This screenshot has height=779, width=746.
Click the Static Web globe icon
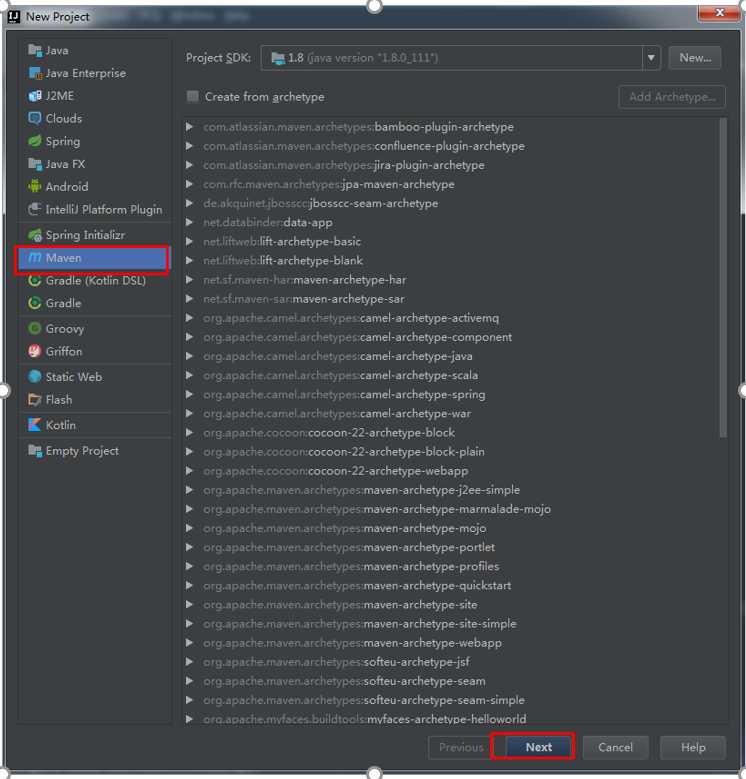point(35,377)
